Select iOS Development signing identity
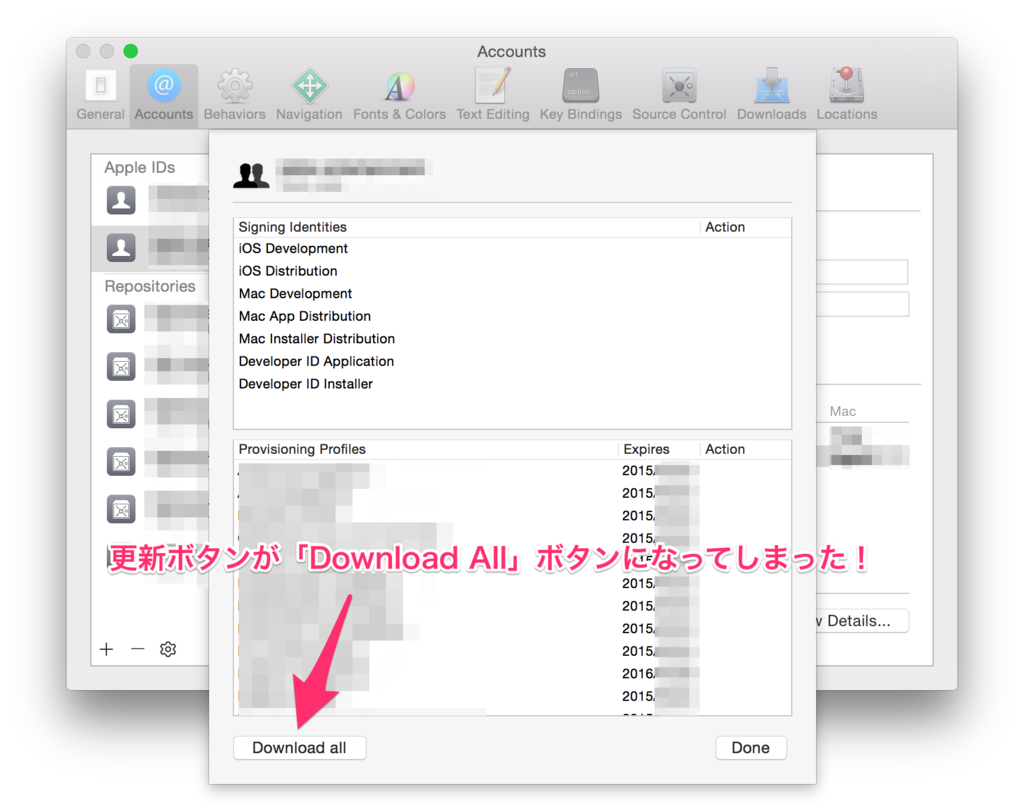1024x809 pixels. coord(512,248)
